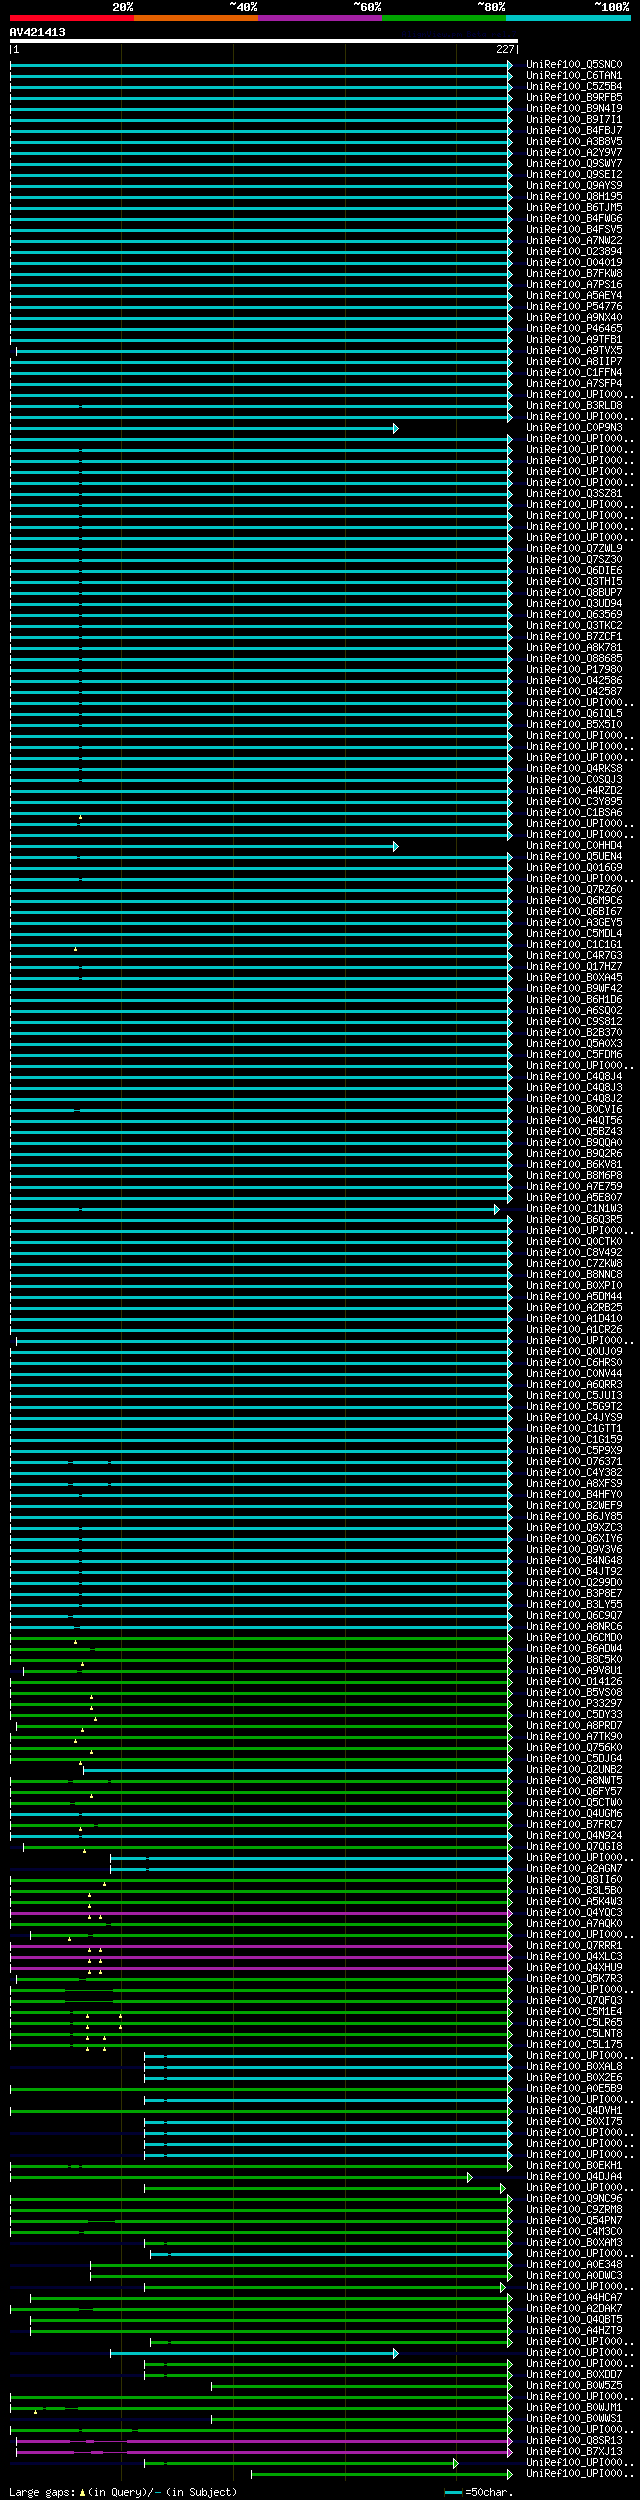Click the cyan ~100% identity legend bar
640x2500 pixels.
point(568,18)
